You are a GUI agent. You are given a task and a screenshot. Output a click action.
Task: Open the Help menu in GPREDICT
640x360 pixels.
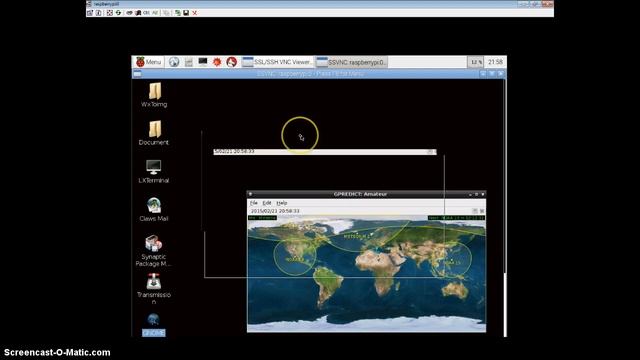click(282, 203)
